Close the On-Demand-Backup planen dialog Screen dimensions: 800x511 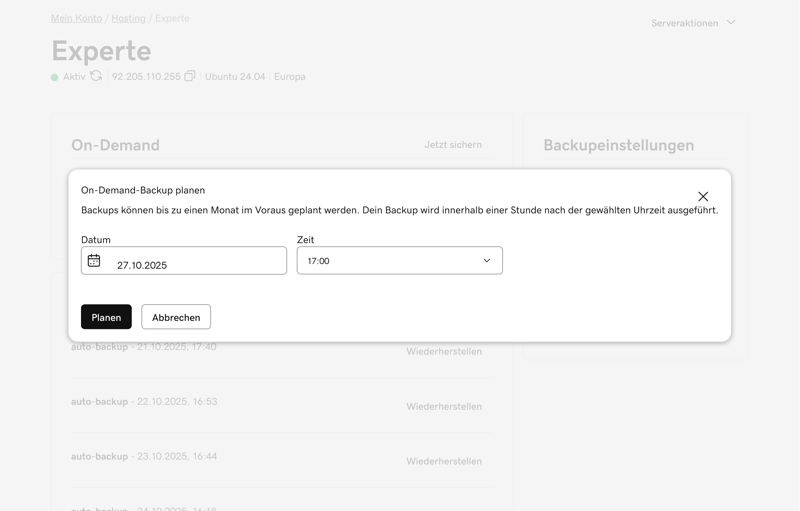pyautogui.click(x=703, y=197)
